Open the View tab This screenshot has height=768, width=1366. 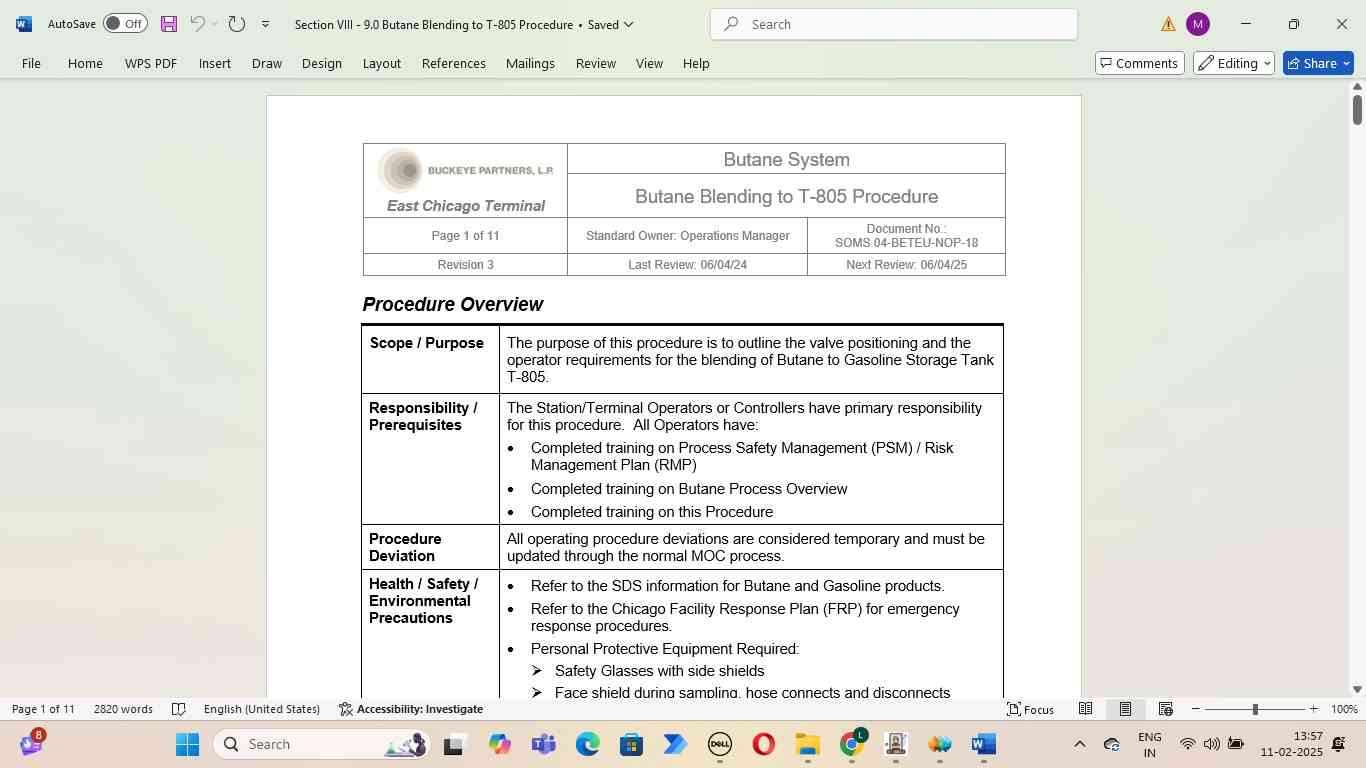[x=649, y=63]
